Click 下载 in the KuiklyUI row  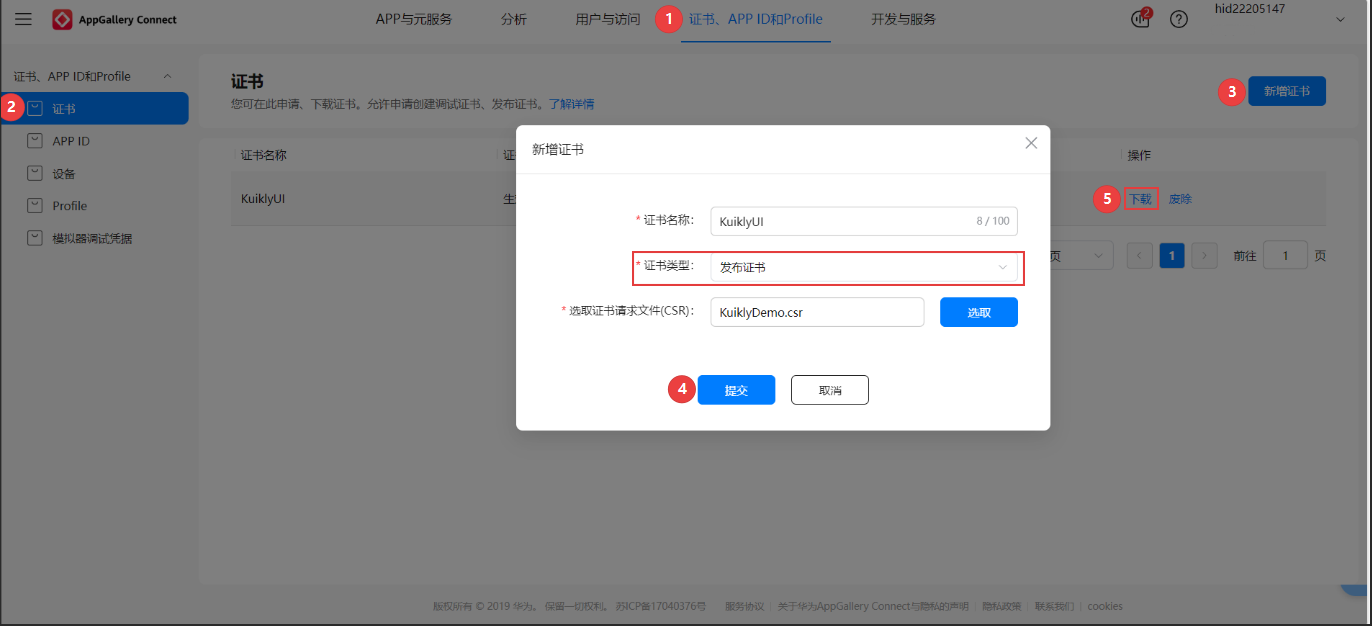[1140, 199]
